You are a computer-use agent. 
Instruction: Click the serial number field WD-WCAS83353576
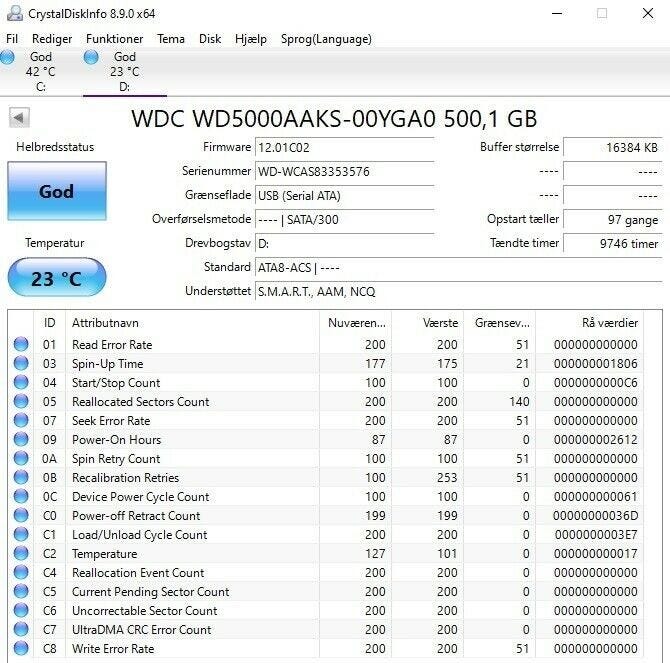tap(344, 172)
